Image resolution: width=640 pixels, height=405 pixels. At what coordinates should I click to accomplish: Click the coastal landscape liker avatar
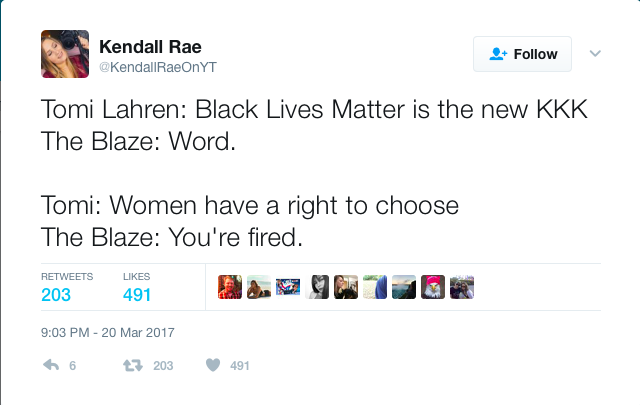click(x=404, y=287)
